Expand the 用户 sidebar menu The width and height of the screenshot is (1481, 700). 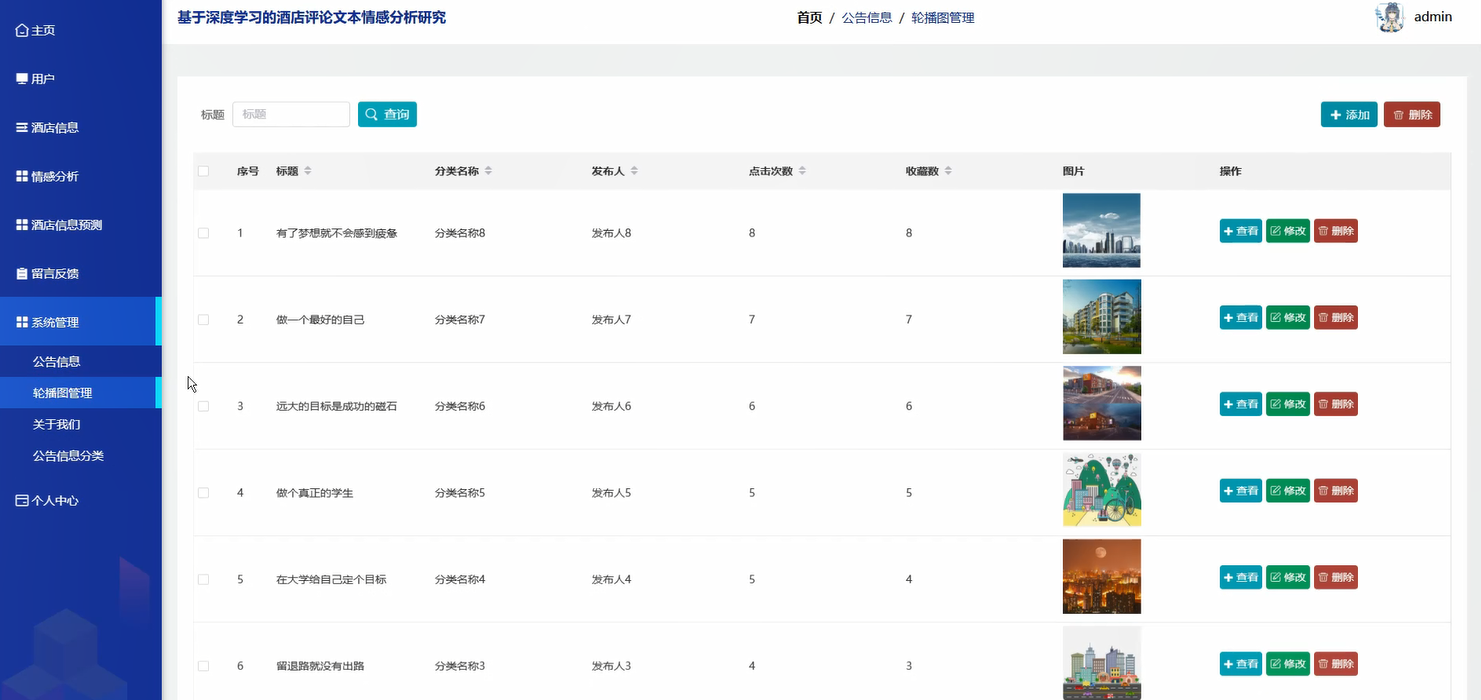(80, 79)
